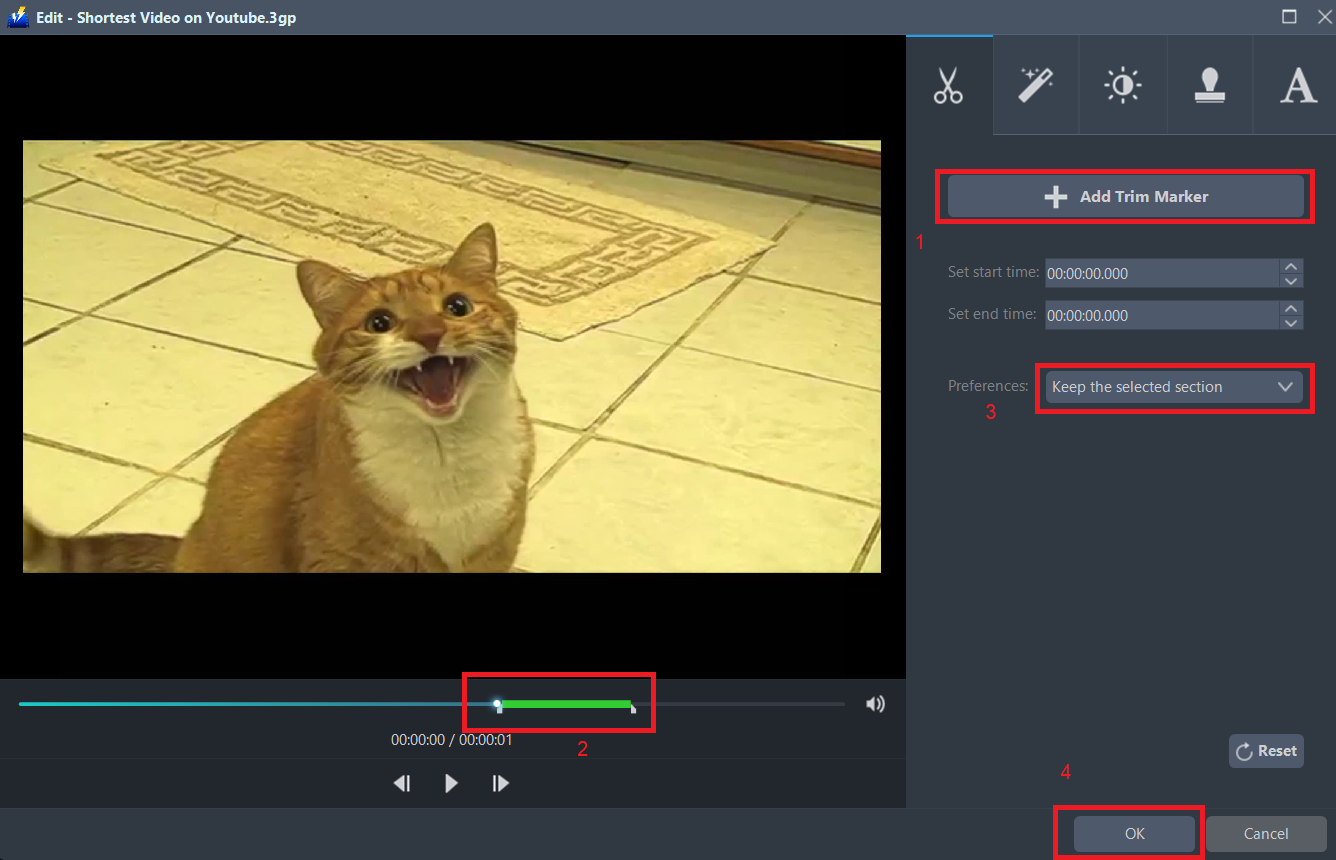Click the Set start time field

tap(1160, 273)
